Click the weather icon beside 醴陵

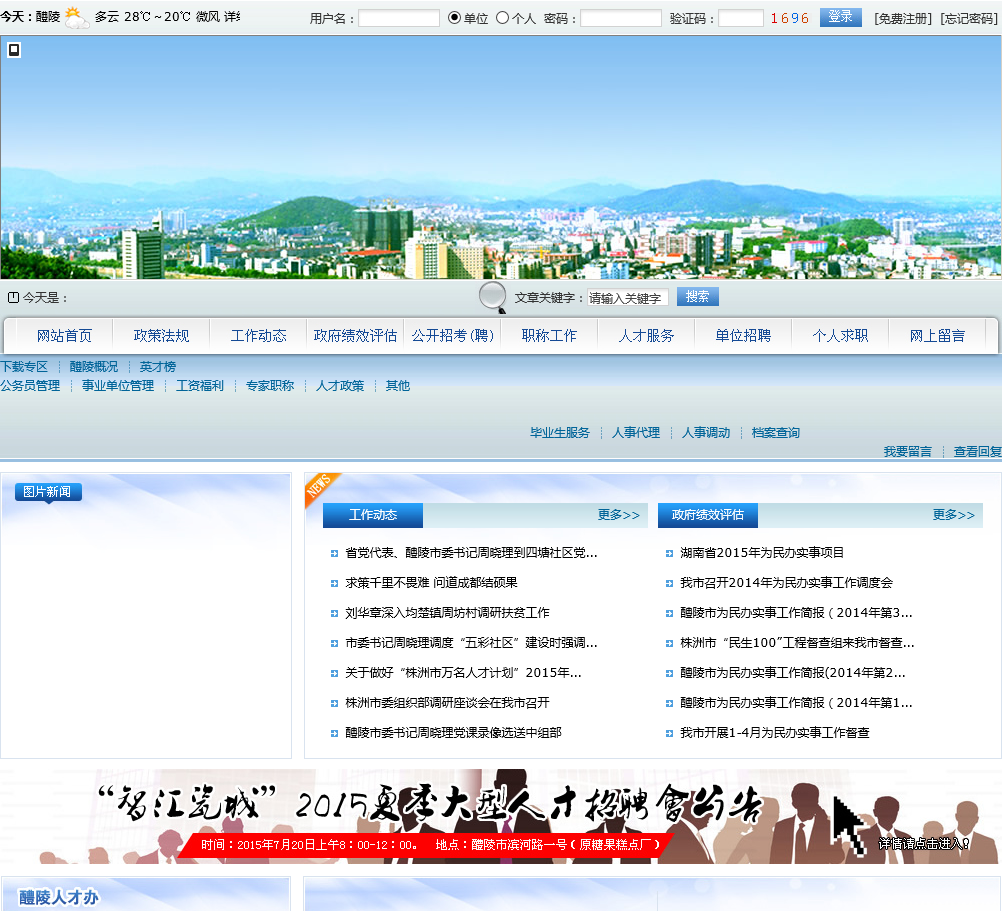pyautogui.click(x=77, y=17)
